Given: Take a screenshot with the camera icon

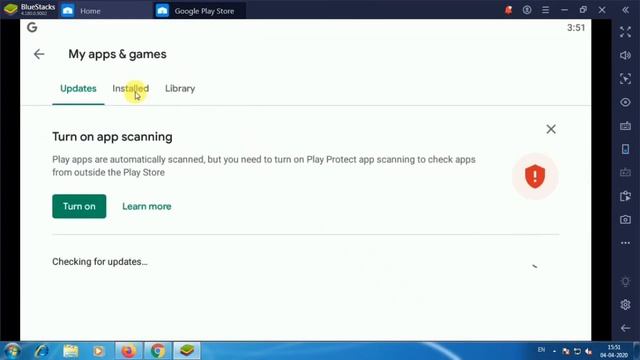Looking at the screenshot, I should (625, 220).
